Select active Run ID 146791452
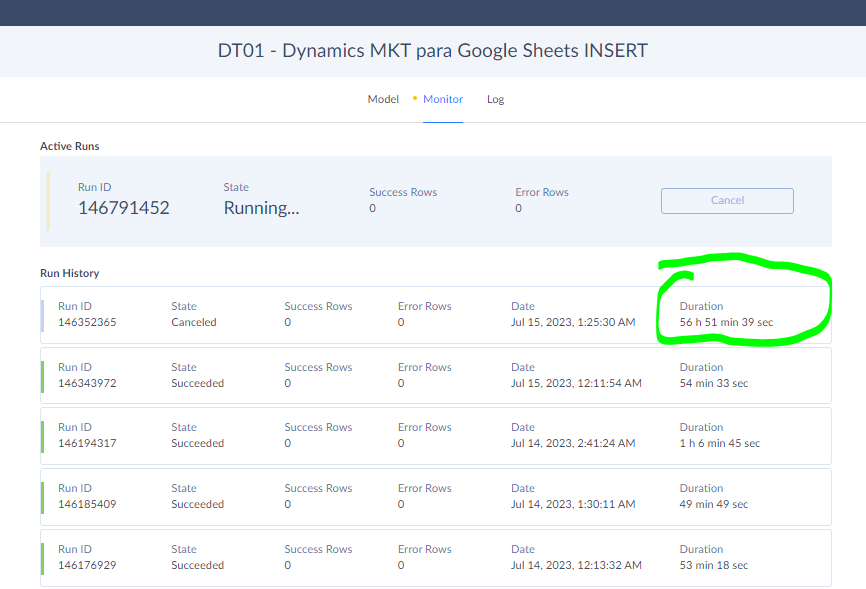 coord(124,208)
